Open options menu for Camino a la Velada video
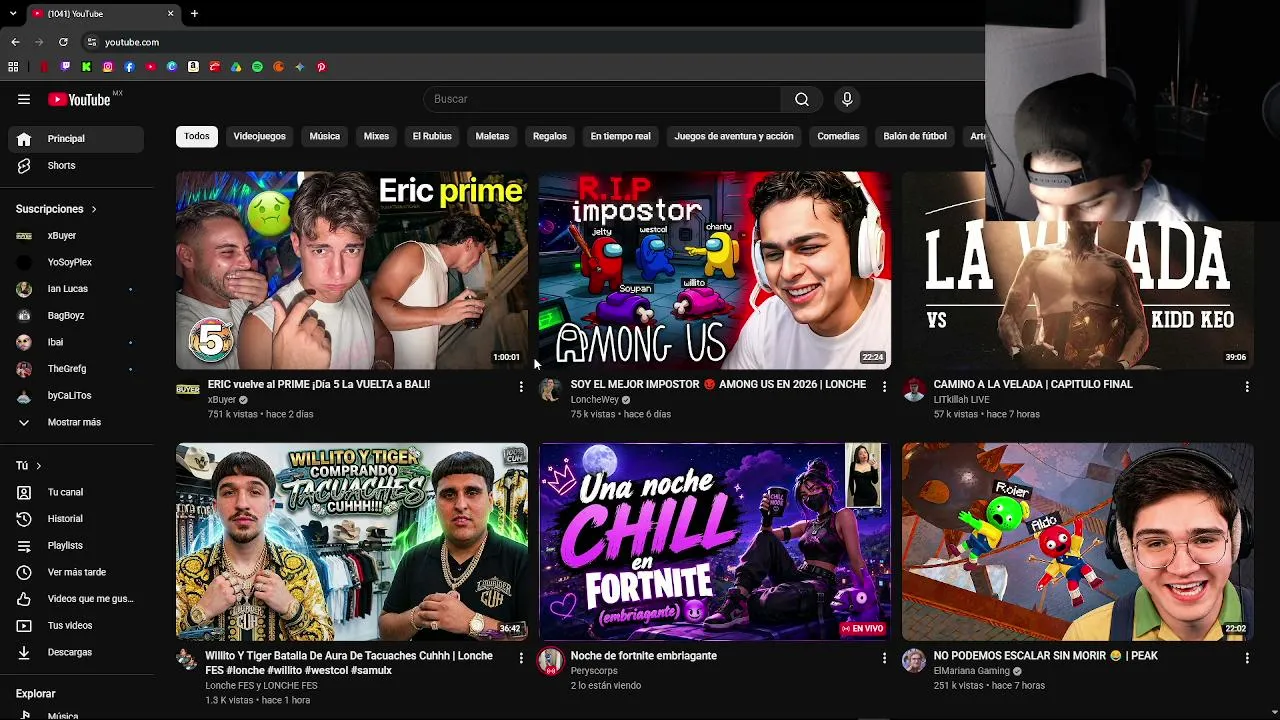This screenshot has height=720, width=1280. [1247, 386]
